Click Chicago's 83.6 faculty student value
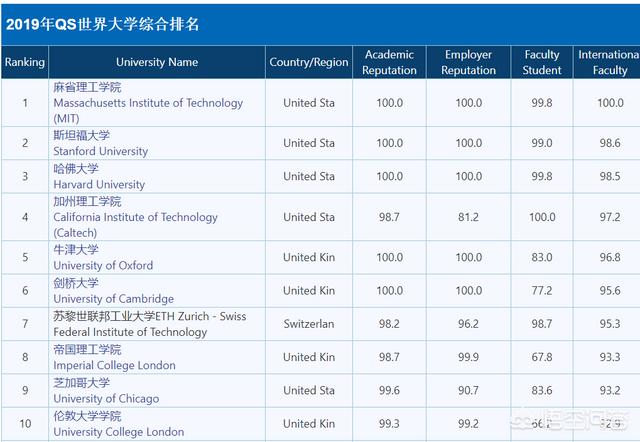Screen dimensions: 640x442 click(x=542, y=391)
